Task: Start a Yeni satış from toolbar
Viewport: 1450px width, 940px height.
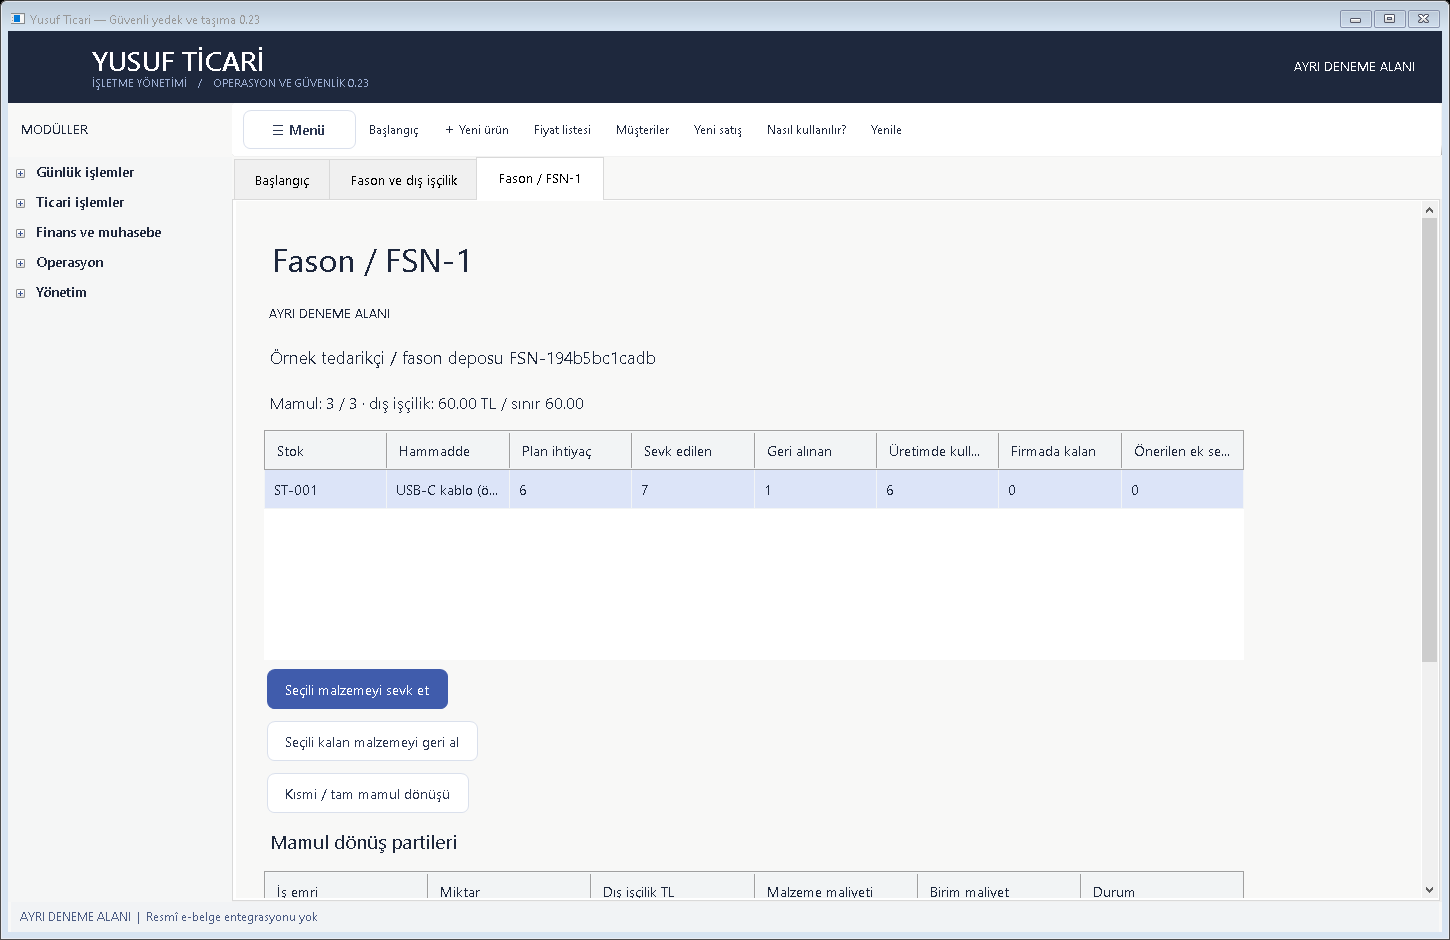Action: click(x=718, y=130)
